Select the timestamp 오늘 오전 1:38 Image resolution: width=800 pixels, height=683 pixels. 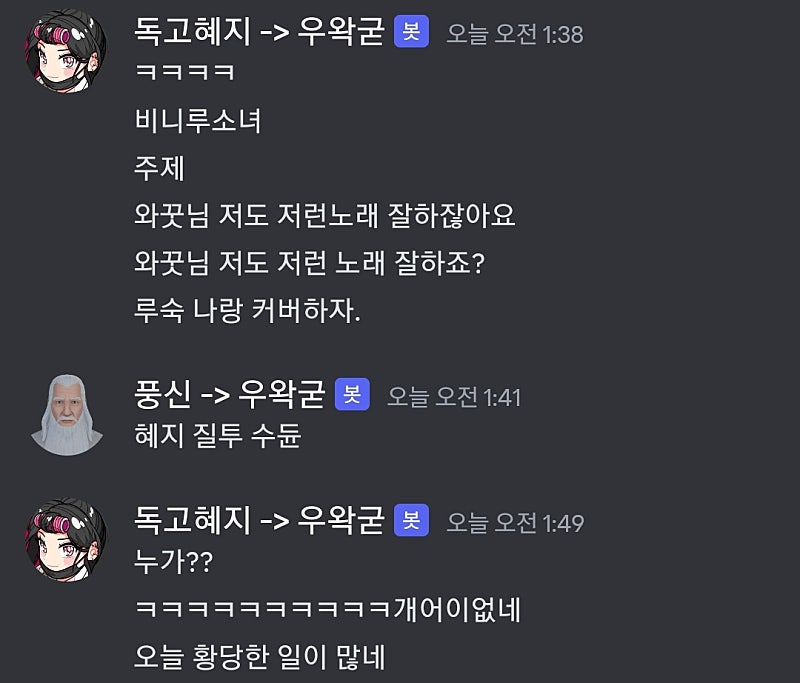click(515, 34)
